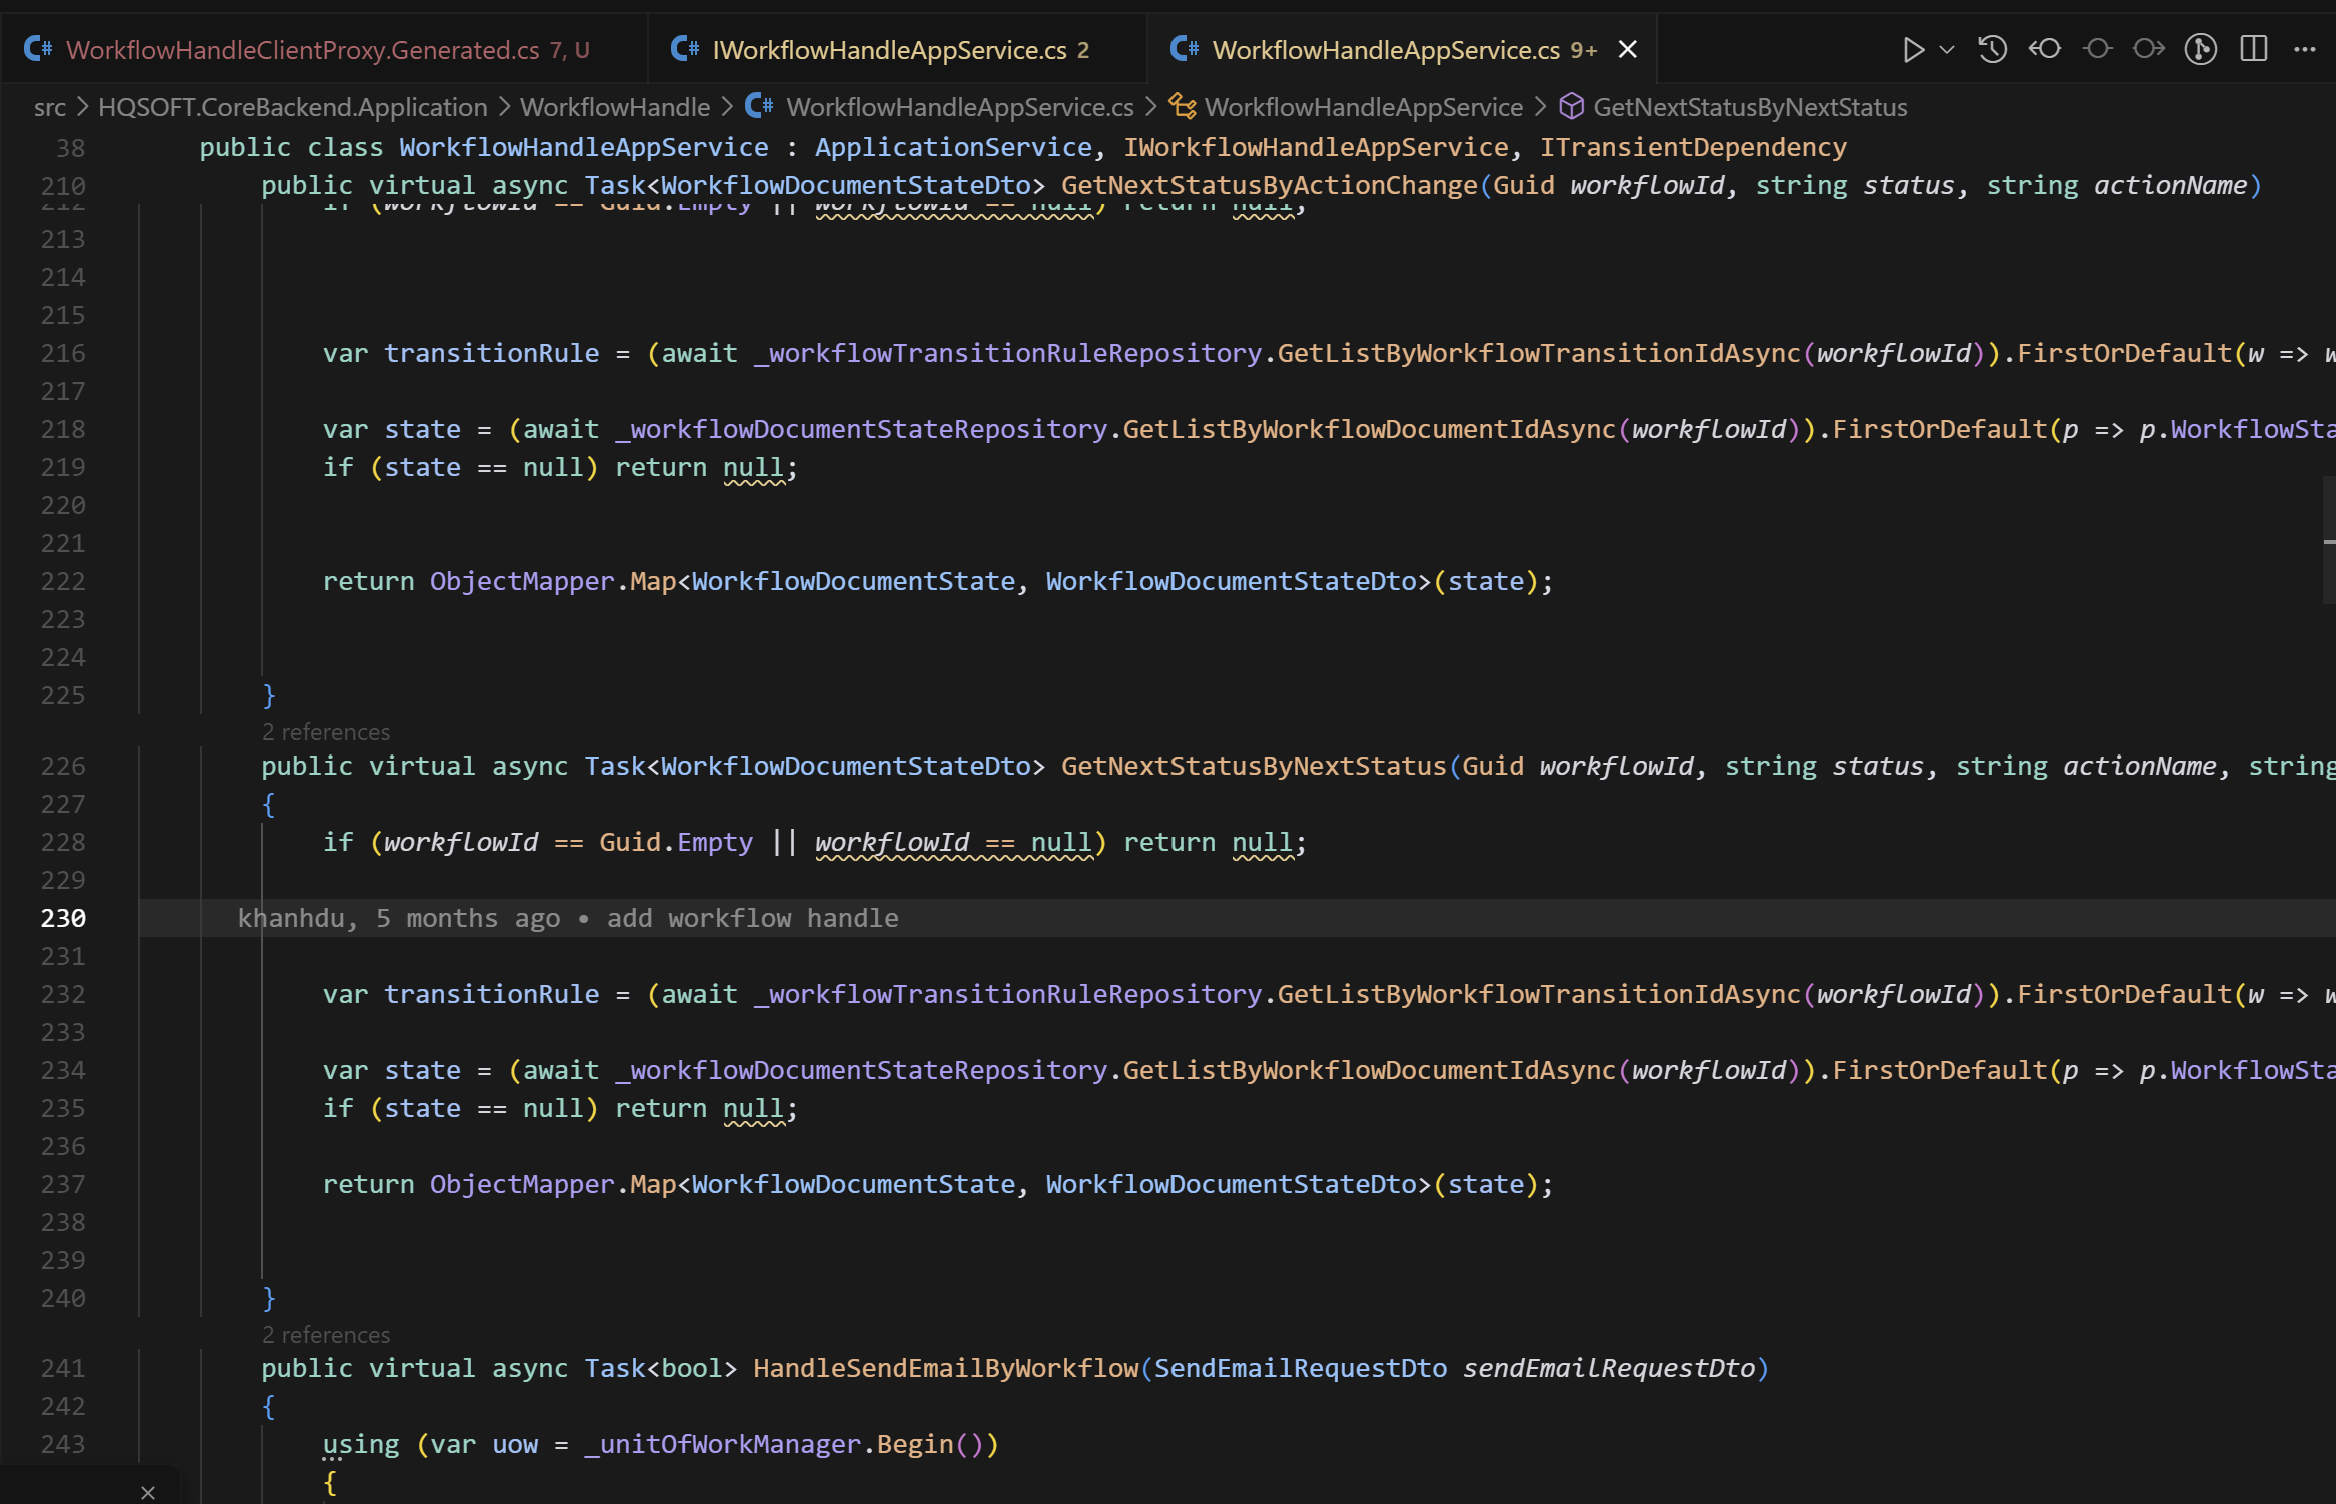The width and height of the screenshot is (2336, 1504).
Task: Click the sticky scroll class declaration line
Action: pyautogui.click(x=1022, y=147)
